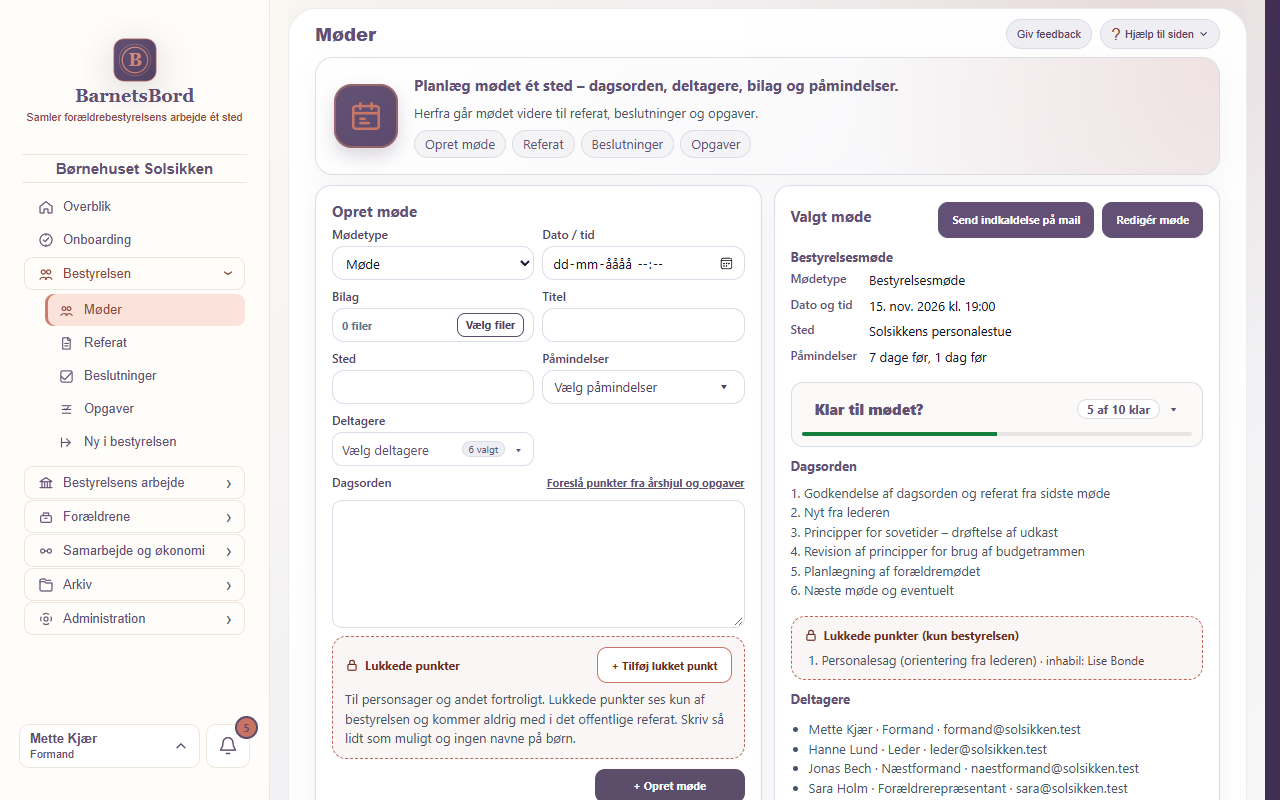Click the Referat pill in banner
1280x800 pixels.
[x=543, y=144]
